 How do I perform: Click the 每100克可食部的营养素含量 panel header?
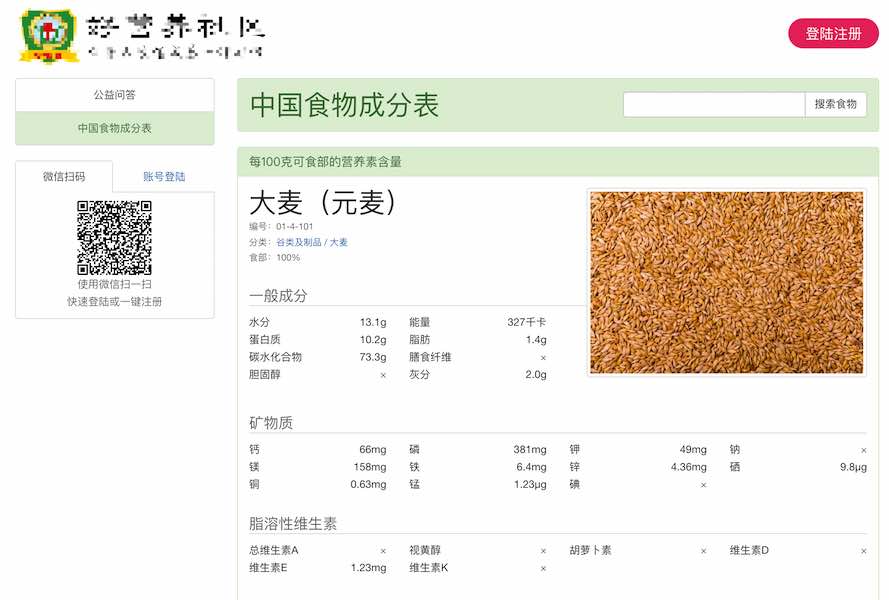click(x=325, y=162)
